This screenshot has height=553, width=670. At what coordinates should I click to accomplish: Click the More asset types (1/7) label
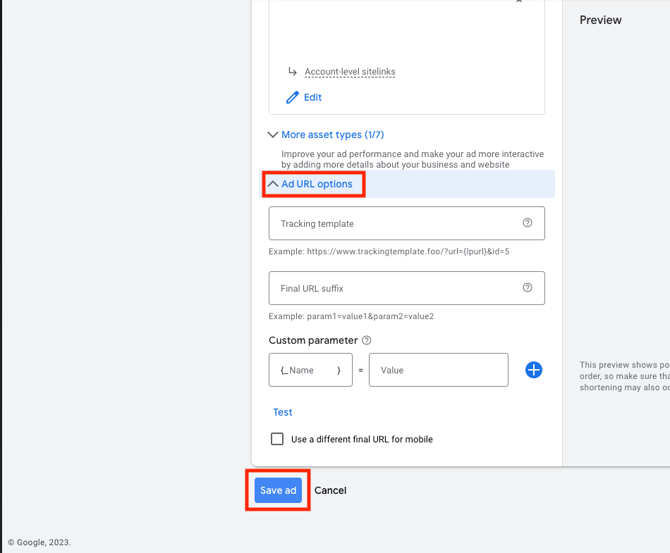[332, 135]
